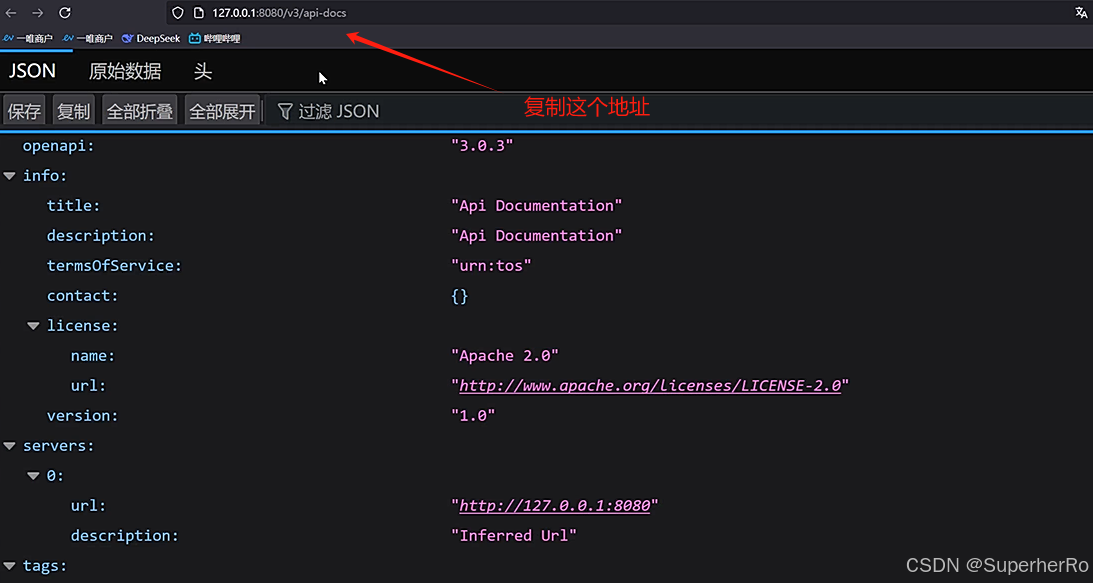Select the description key under servers 0
The height and width of the screenshot is (583, 1093).
coord(124,536)
